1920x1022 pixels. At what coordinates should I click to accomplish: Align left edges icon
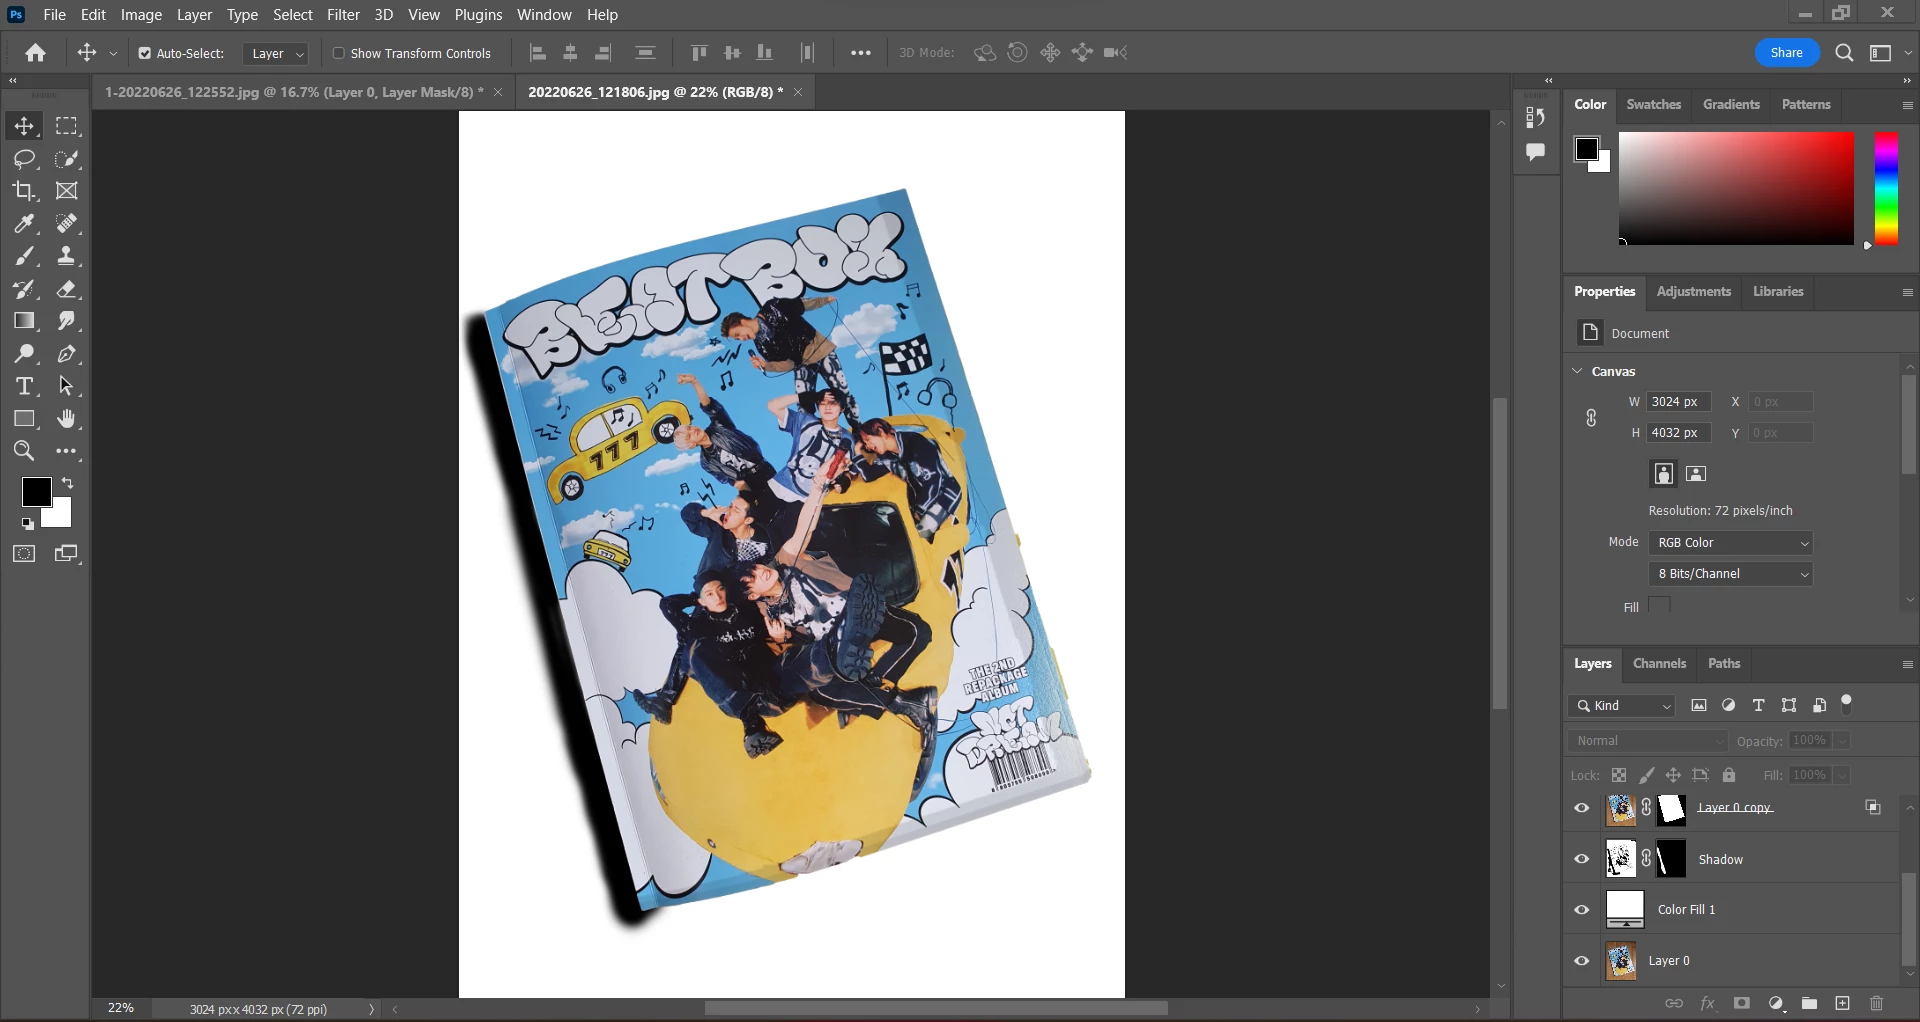538,53
